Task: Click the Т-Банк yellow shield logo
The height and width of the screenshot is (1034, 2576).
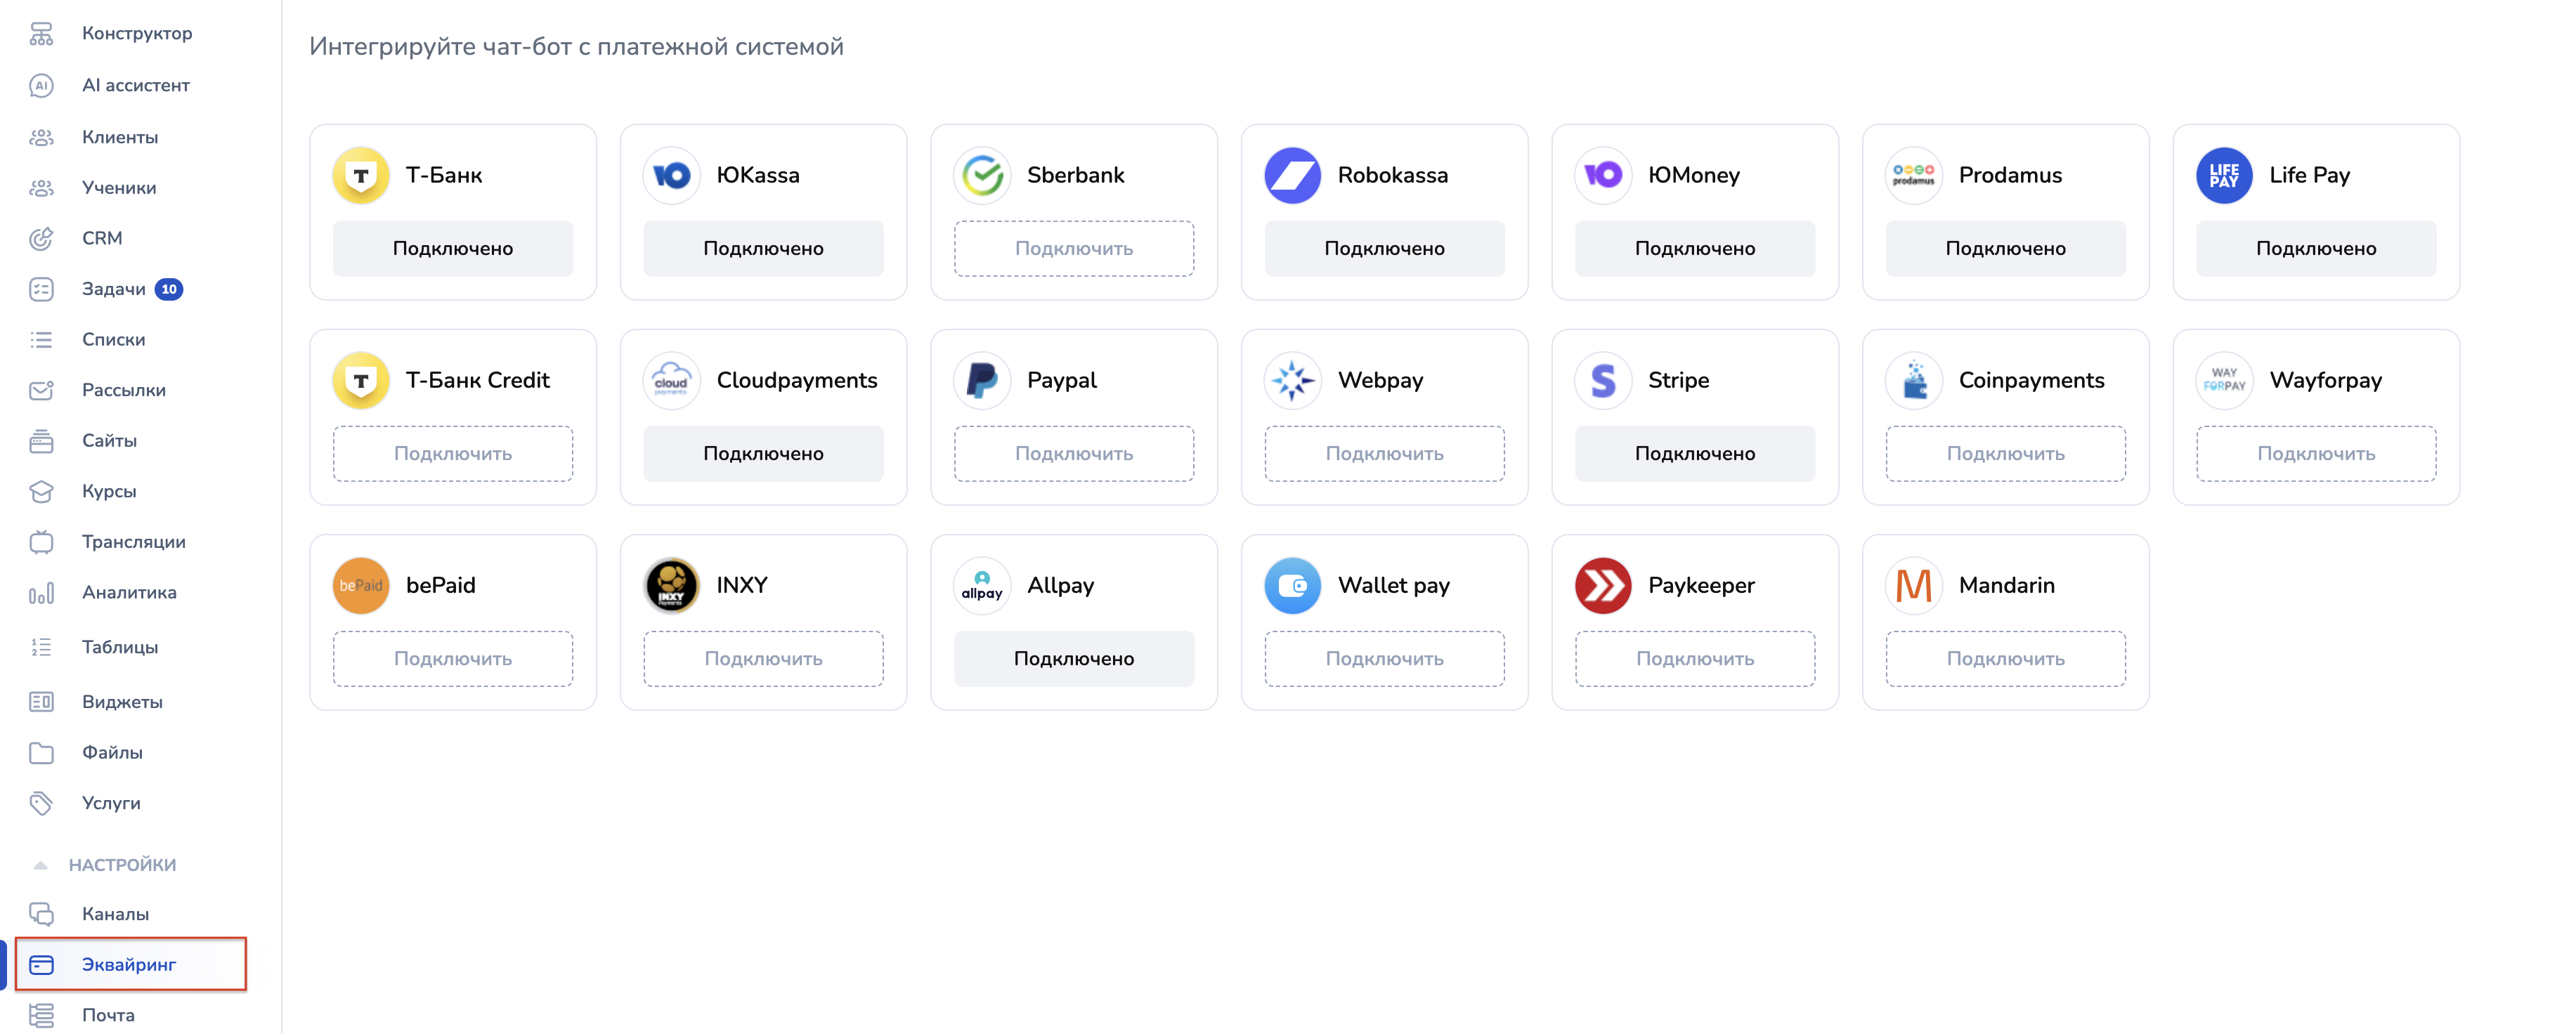Action: [361, 176]
